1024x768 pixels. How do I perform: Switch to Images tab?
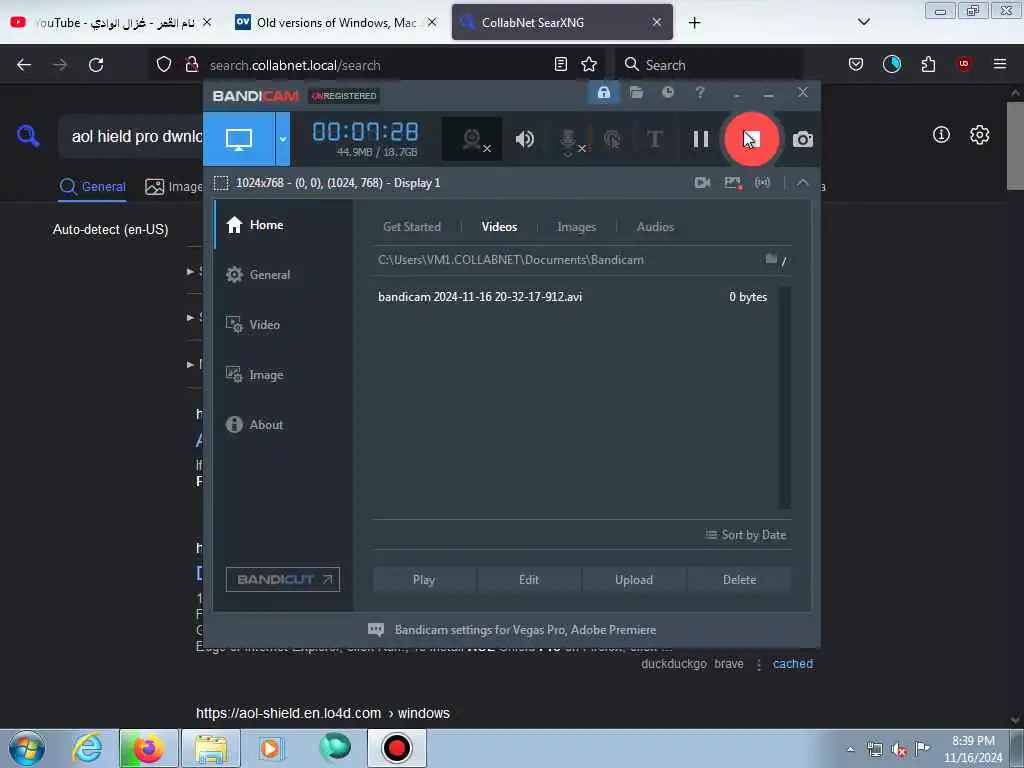point(576,227)
